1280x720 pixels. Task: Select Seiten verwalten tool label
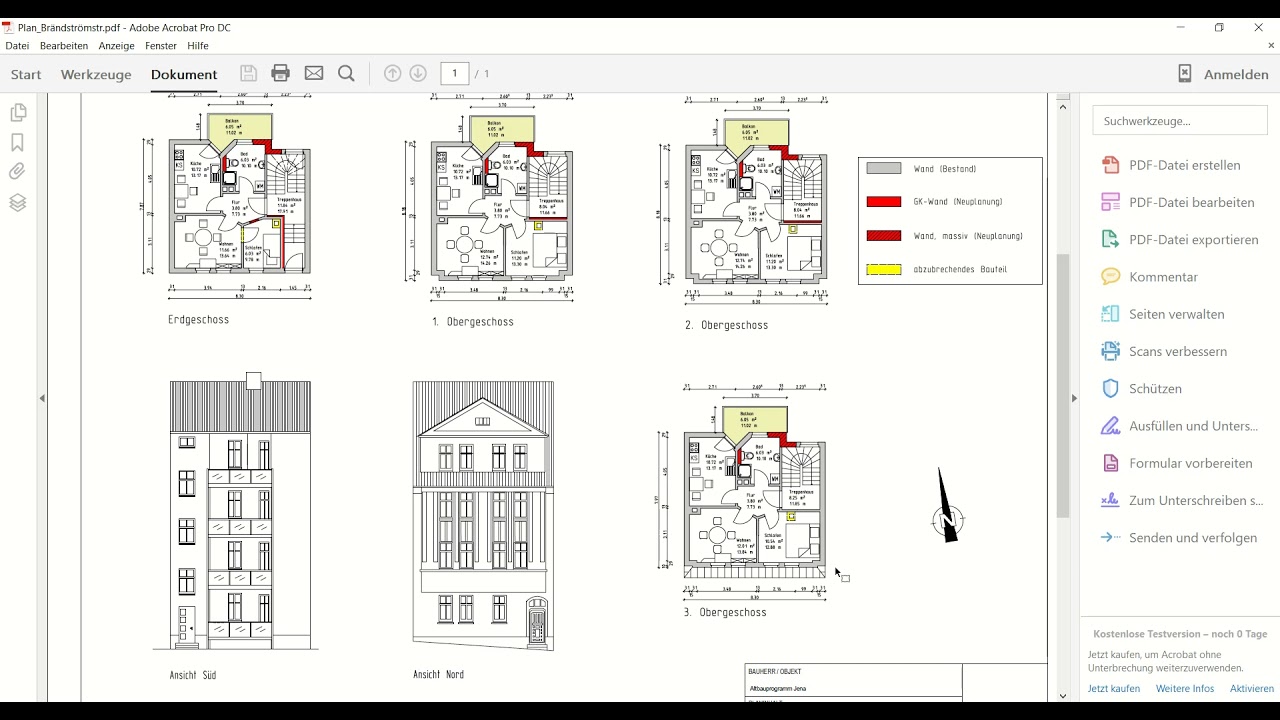(1177, 314)
